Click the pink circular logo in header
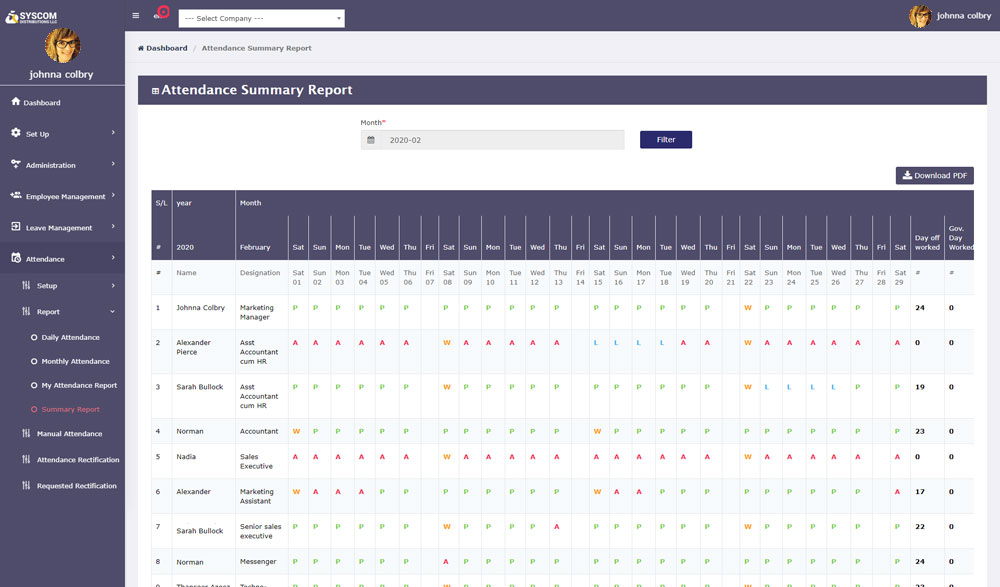 tap(162, 14)
